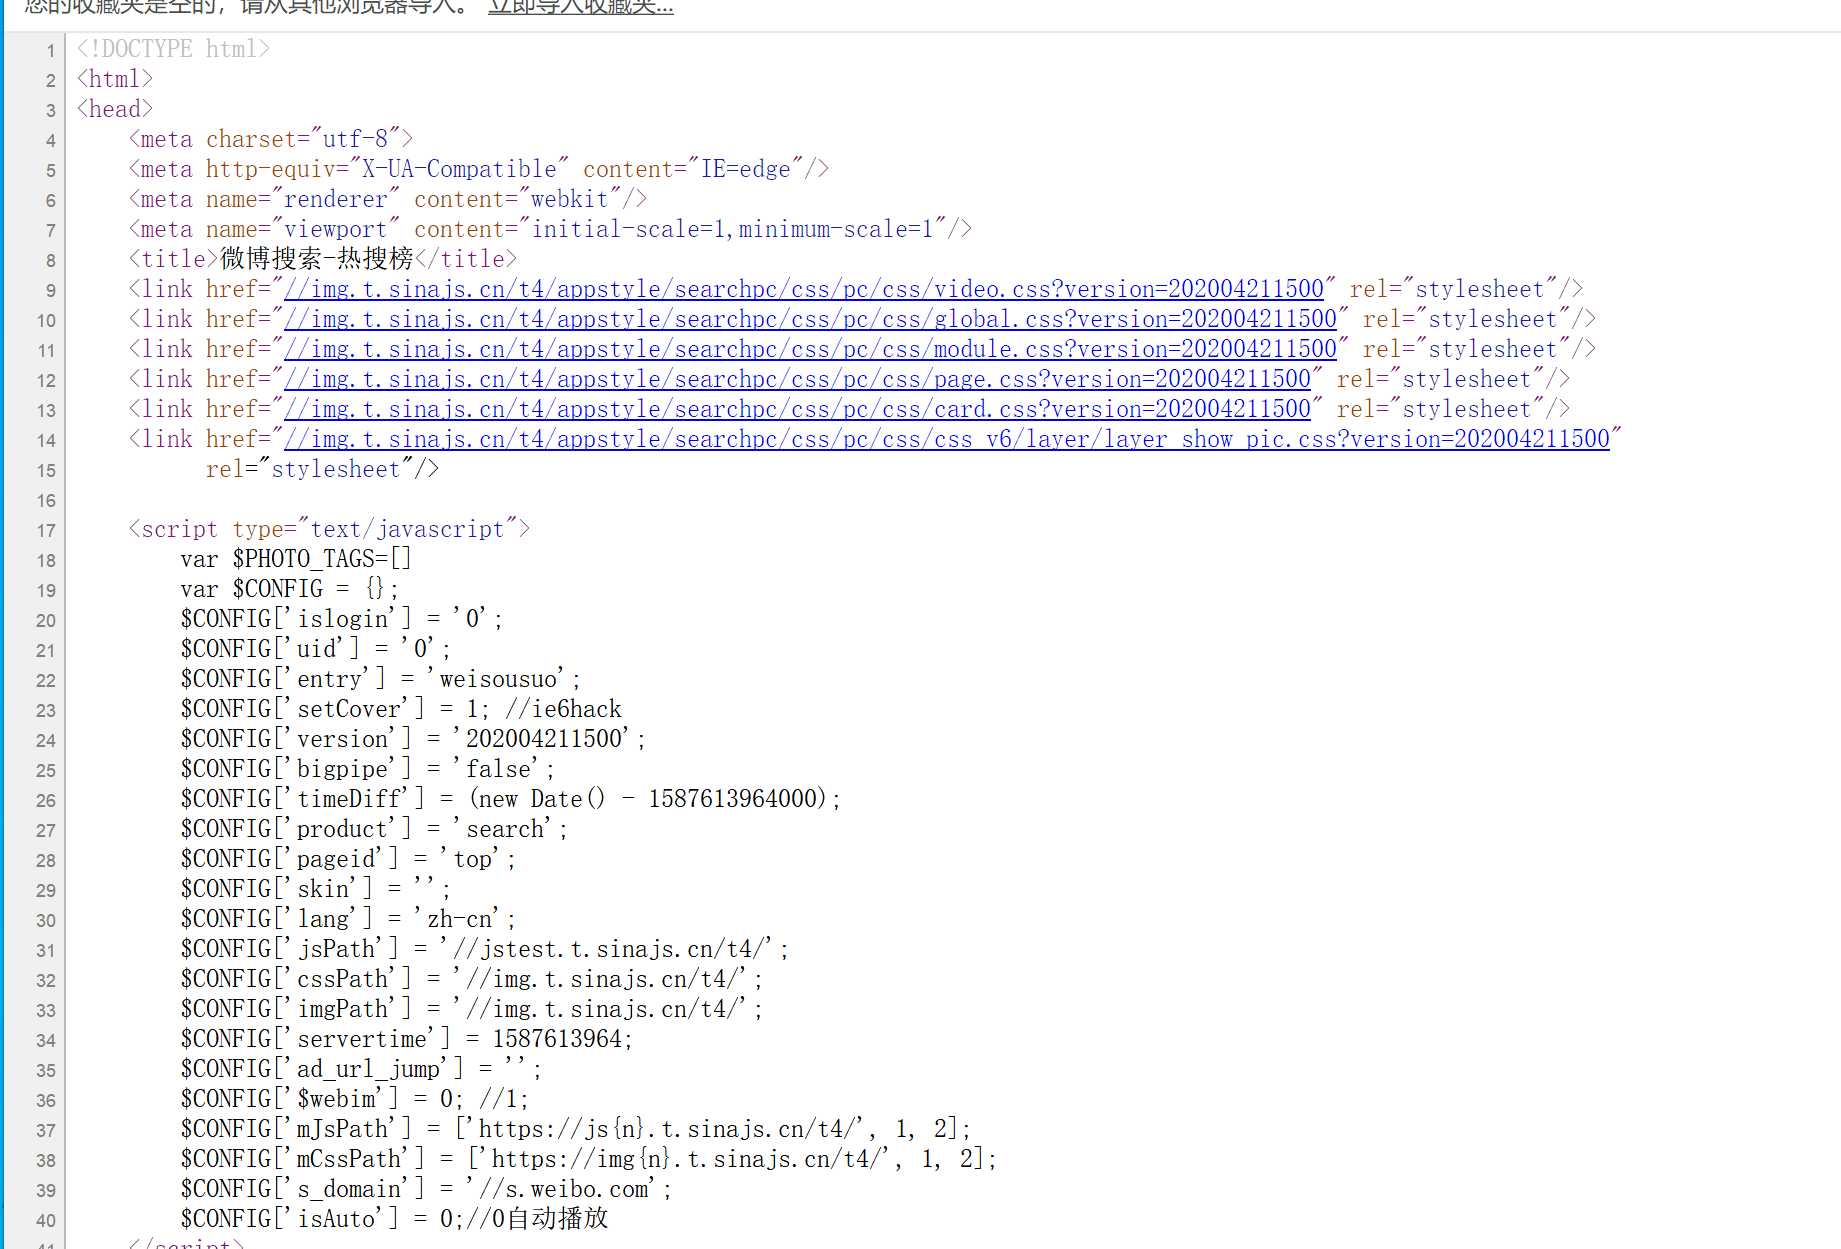
Task: Open the card.css stylesheet link
Action: (797, 409)
